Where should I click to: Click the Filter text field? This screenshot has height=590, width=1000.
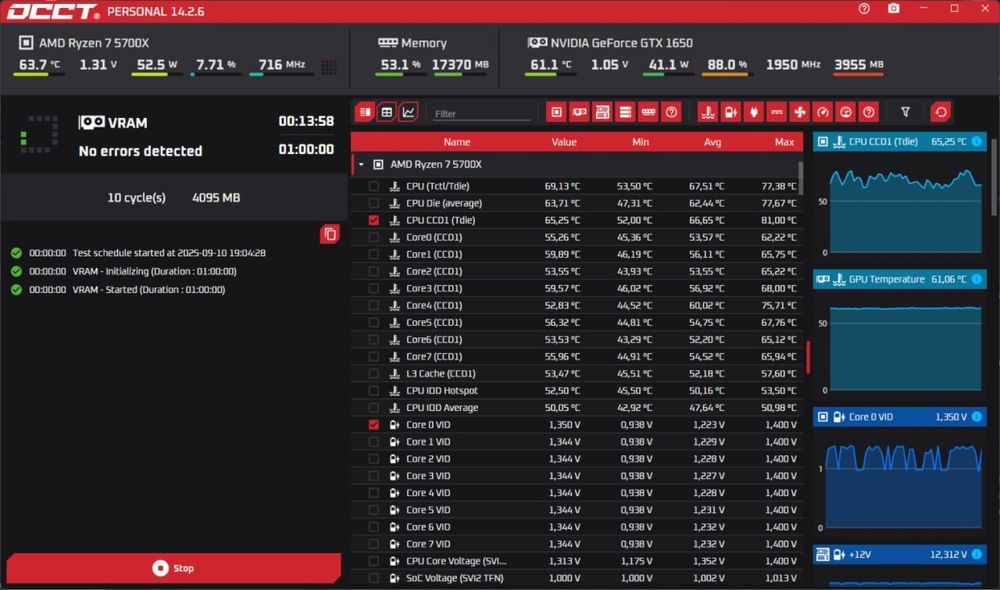[482, 114]
